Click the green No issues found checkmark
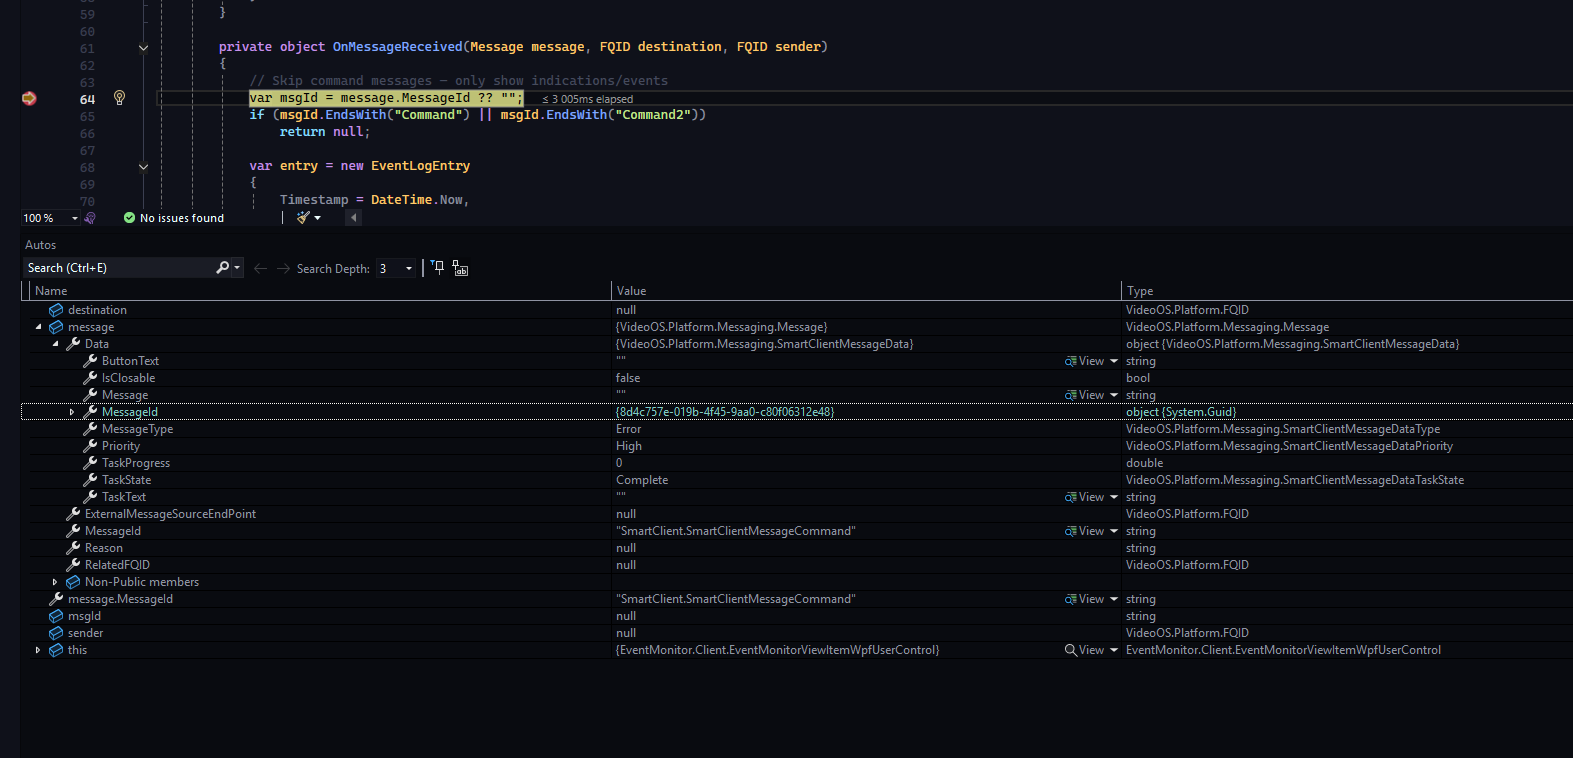This screenshot has height=758, width=1573. pyautogui.click(x=129, y=218)
